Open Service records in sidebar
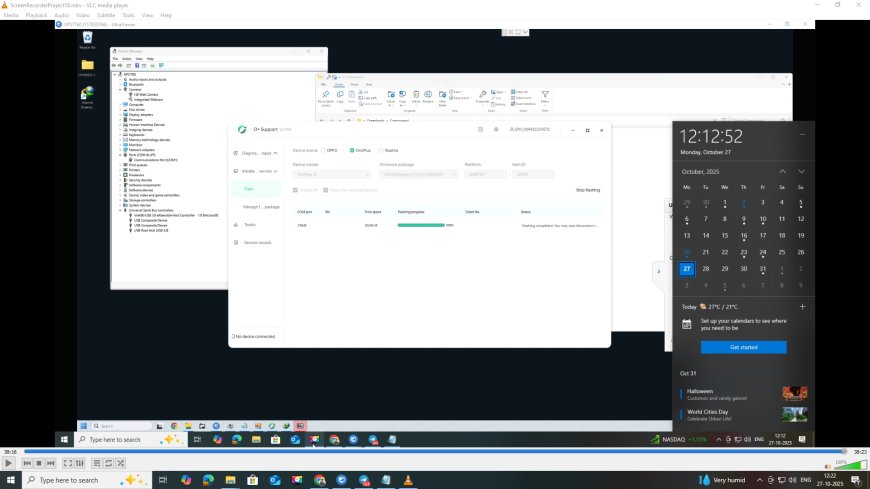870x489 pixels. pyautogui.click(x=252, y=243)
